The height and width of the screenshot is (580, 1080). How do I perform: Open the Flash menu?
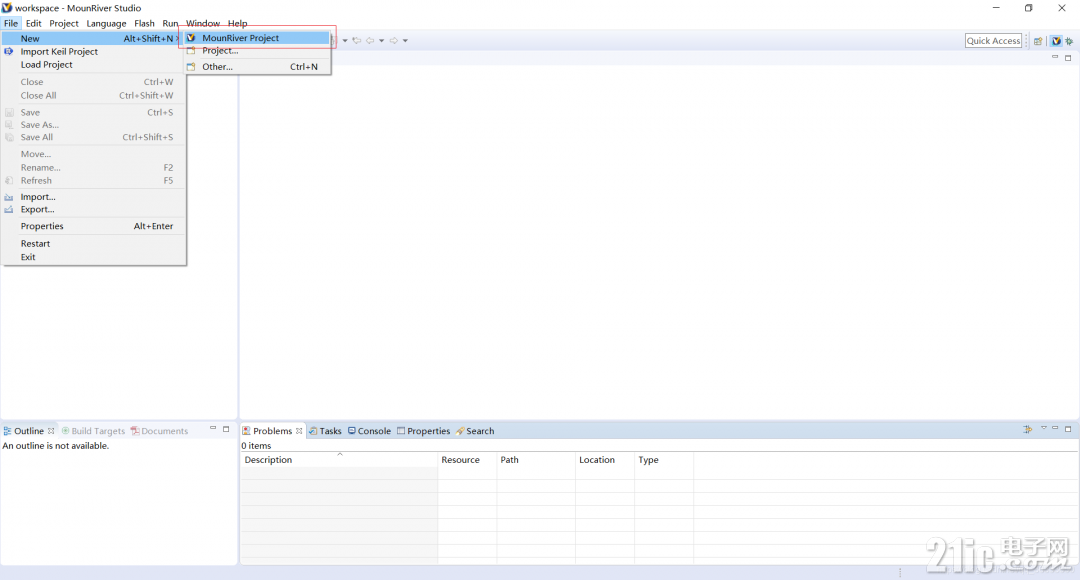[x=144, y=23]
